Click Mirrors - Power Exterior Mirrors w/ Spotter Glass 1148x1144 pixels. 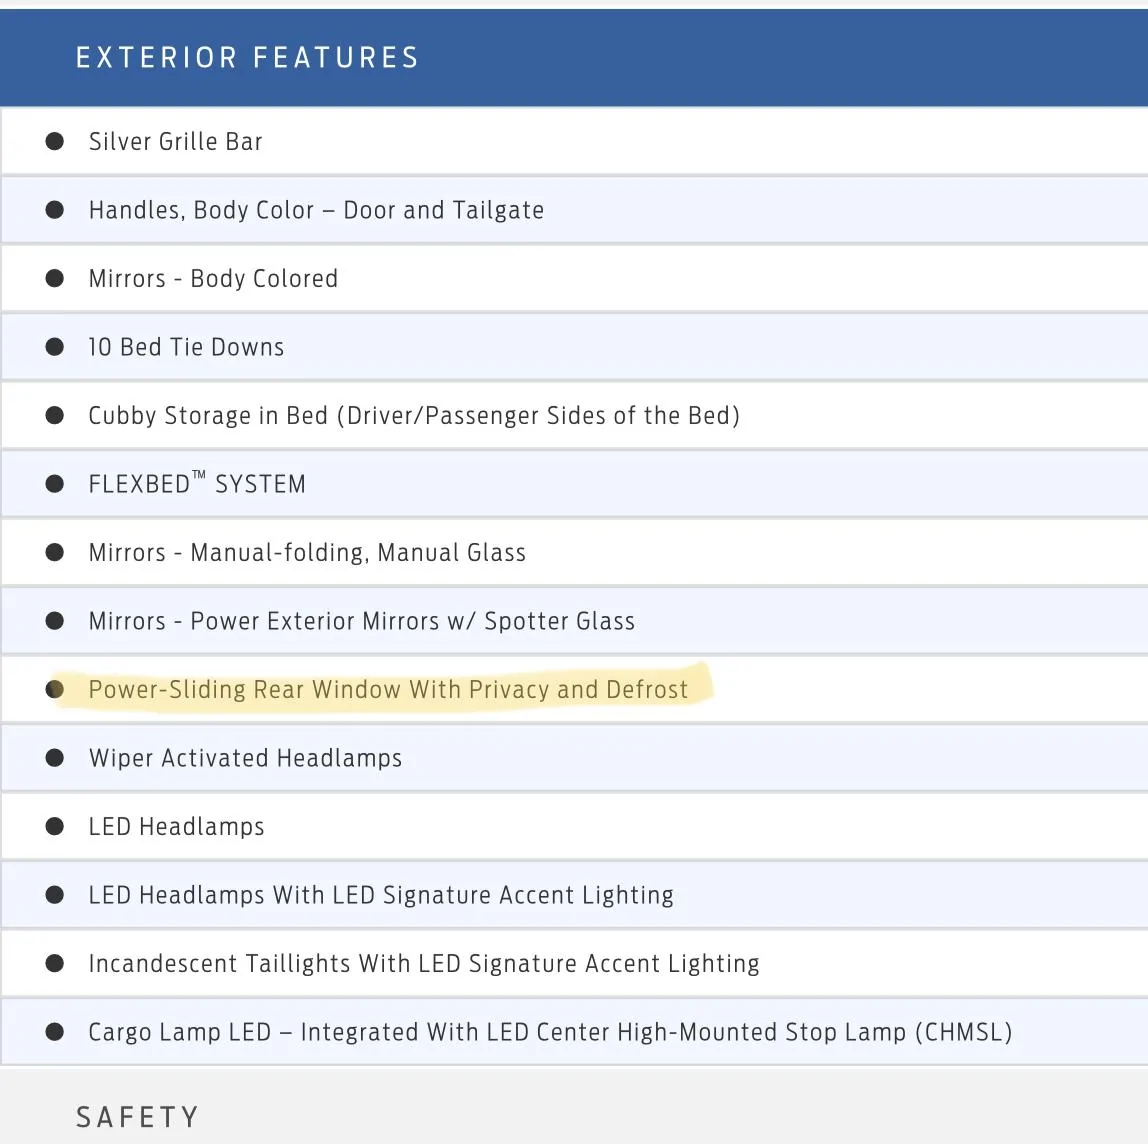[362, 621]
